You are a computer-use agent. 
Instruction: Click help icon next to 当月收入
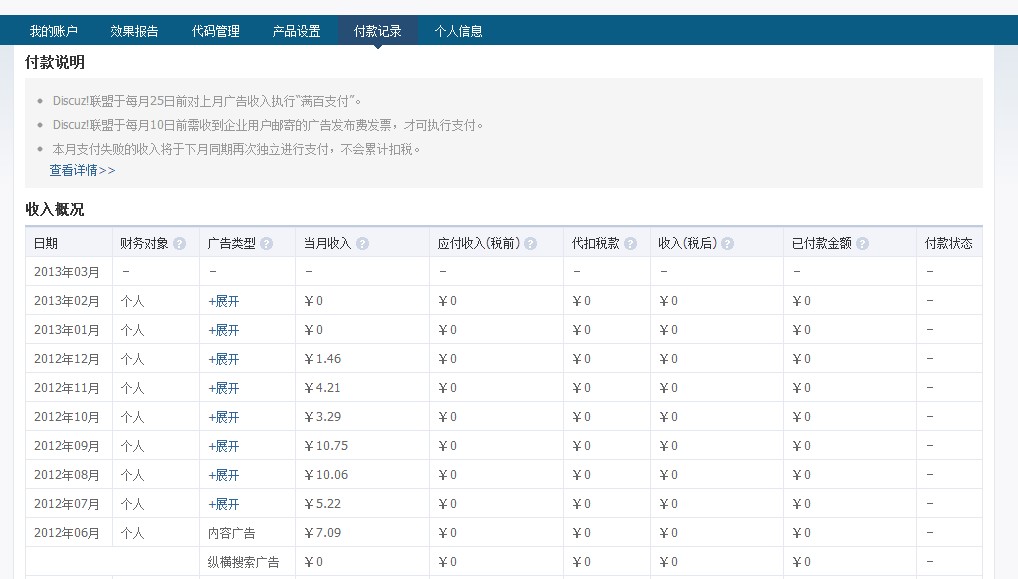(x=362, y=243)
